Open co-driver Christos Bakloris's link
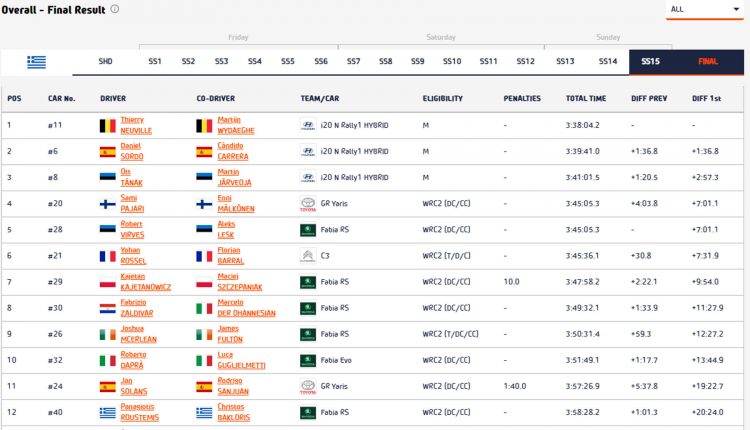 [x=233, y=412]
